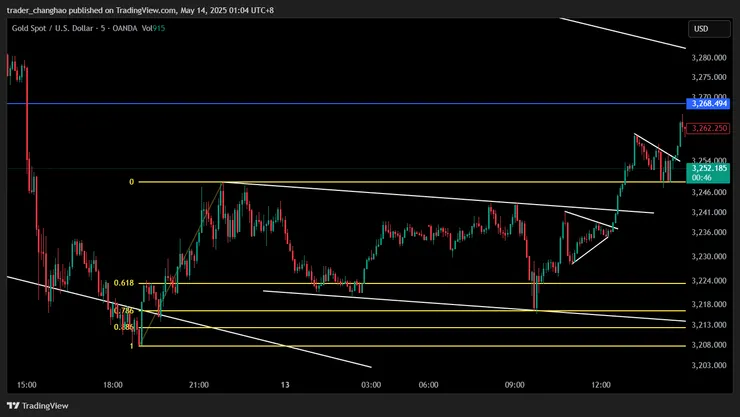Viewport: 740px width, 417px height.
Task: Open the USD currency selector
Action: pyautogui.click(x=709, y=29)
